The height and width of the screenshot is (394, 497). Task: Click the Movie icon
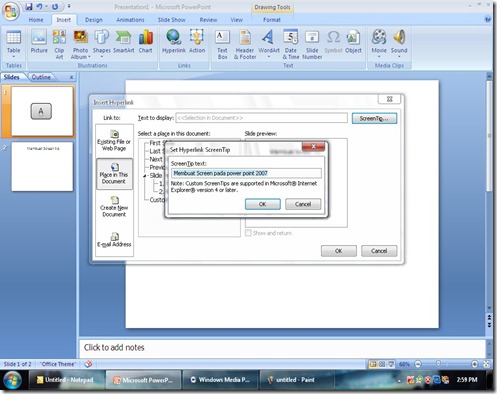tap(379, 37)
